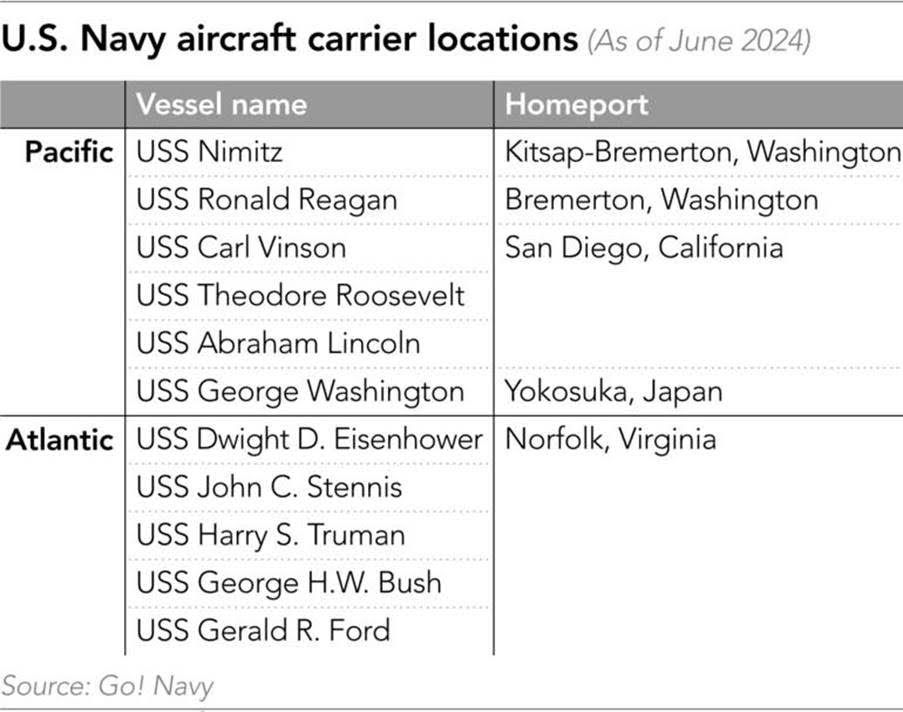
Task: Select USS Theodore Roosevelt in the table
Action: [x=300, y=295]
